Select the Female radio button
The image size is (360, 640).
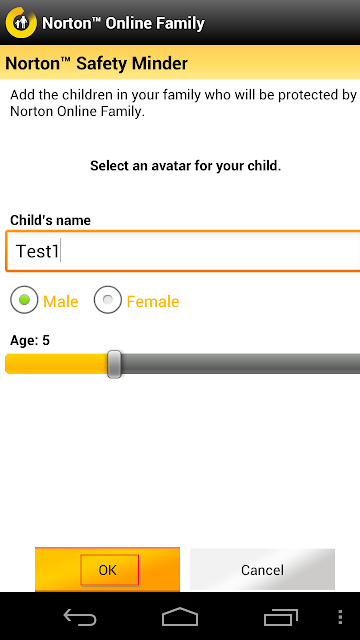107,300
